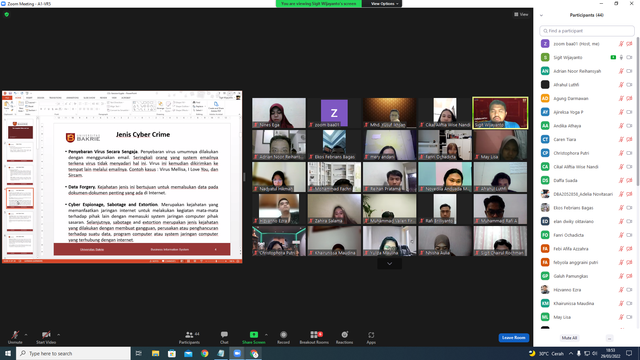The height and width of the screenshot is (360, 640).
Task: Select participant May Lisa in list
Action: (x=587, y=317)
